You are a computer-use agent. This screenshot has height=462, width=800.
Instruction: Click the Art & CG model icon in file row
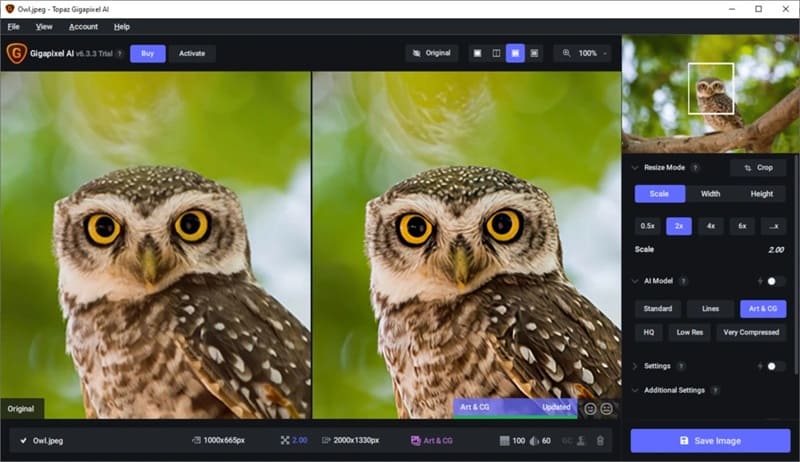click(415, 440)
